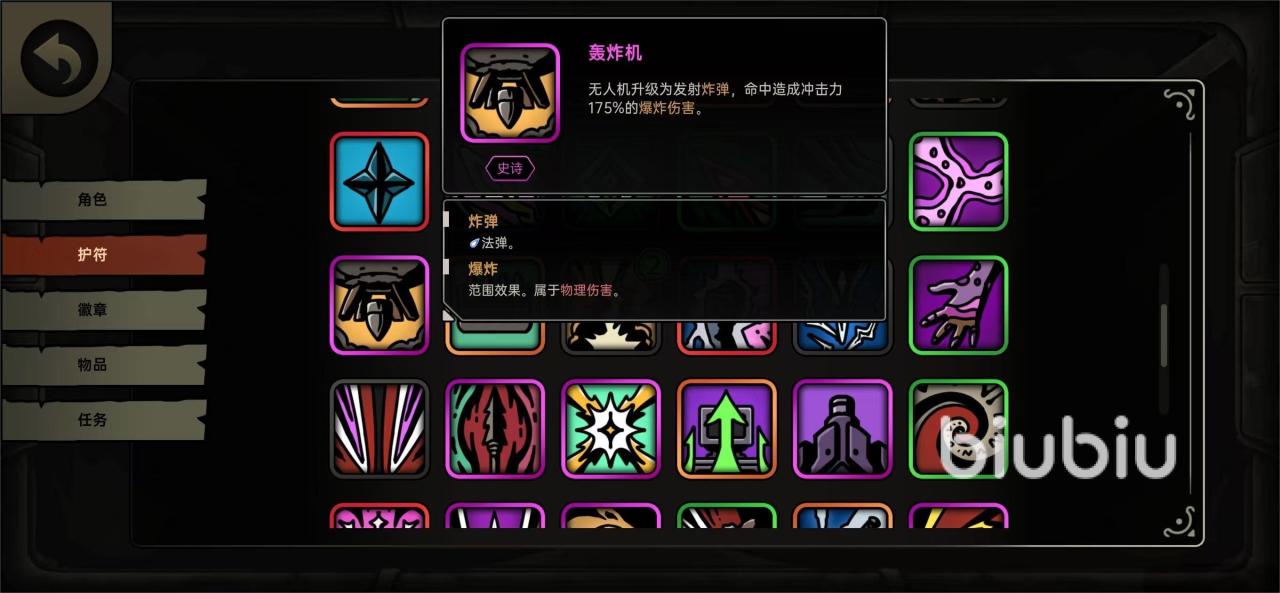
Task: Select the purple turret tower charm
Action: click(x=842, y=429)
